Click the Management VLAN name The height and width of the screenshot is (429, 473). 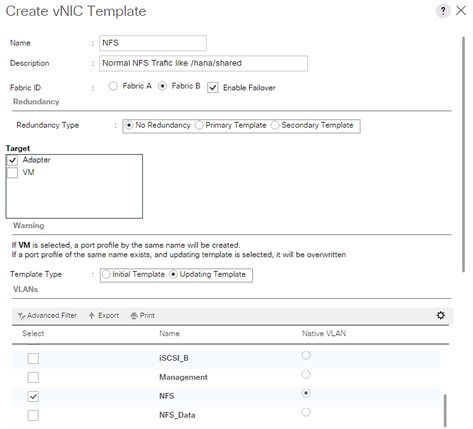pyautogui.click(x=183, y=377)
